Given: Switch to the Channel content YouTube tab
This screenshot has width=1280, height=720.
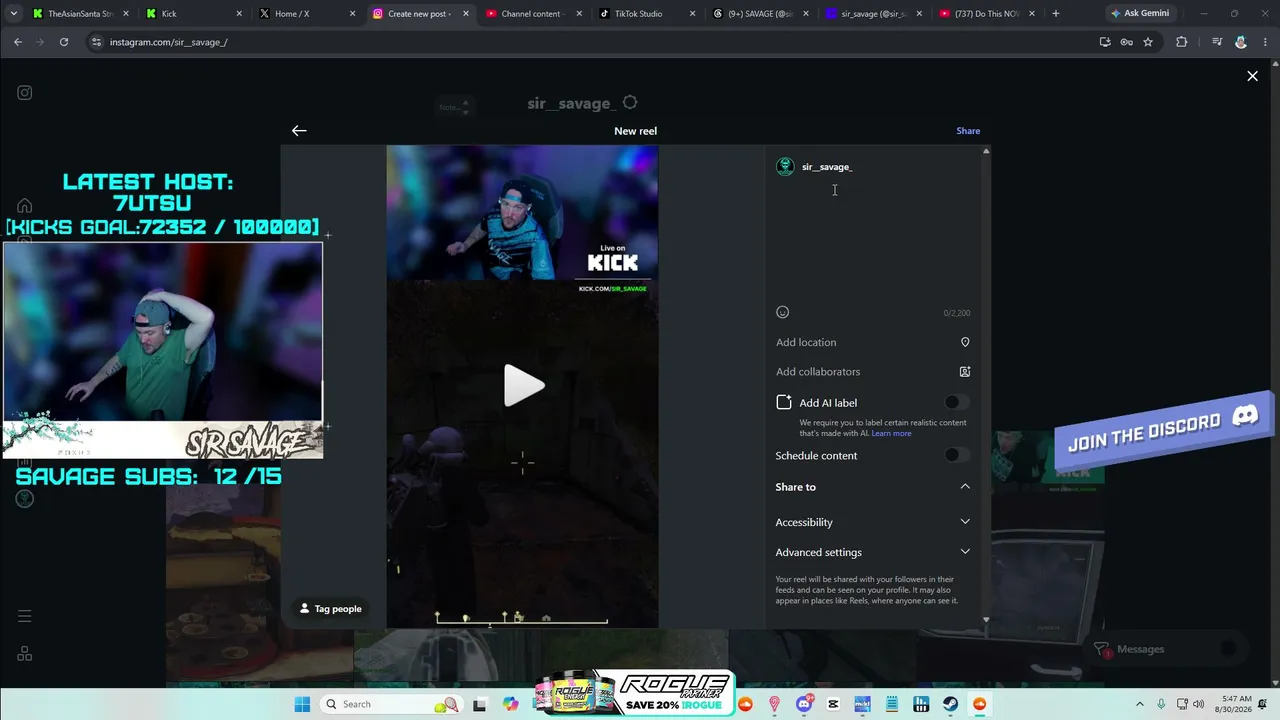Looking at the screenshot, I should 534,14.
